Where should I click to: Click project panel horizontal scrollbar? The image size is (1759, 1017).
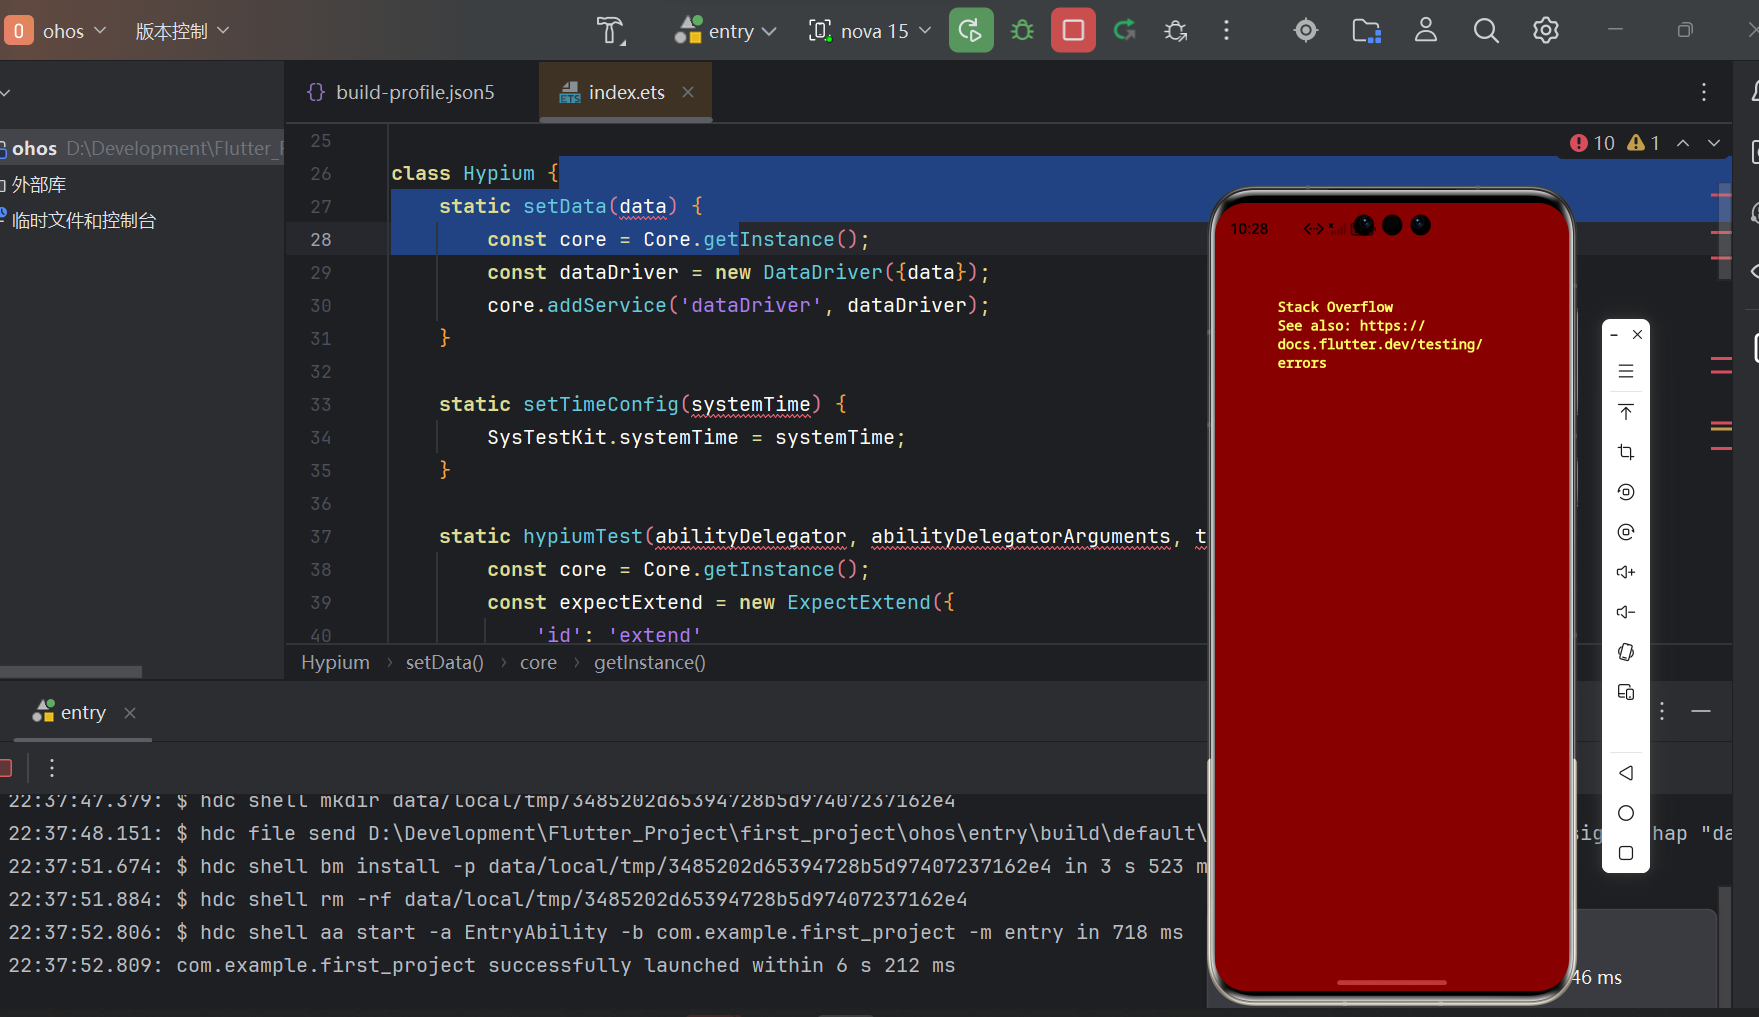pos(71,672)
